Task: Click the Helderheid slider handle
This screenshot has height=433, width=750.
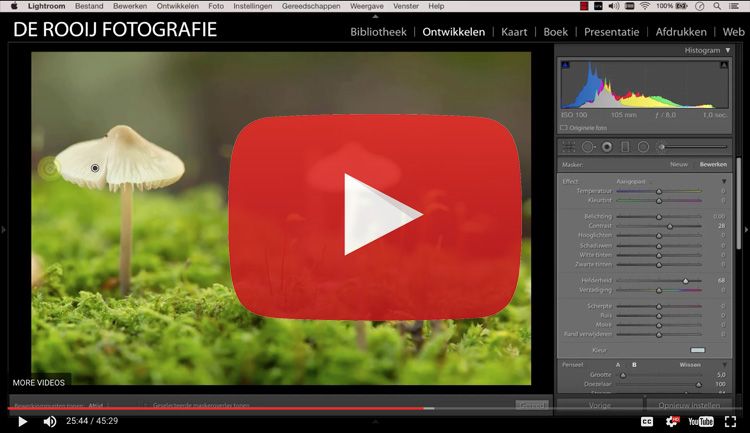Action: tap(685, 280)
